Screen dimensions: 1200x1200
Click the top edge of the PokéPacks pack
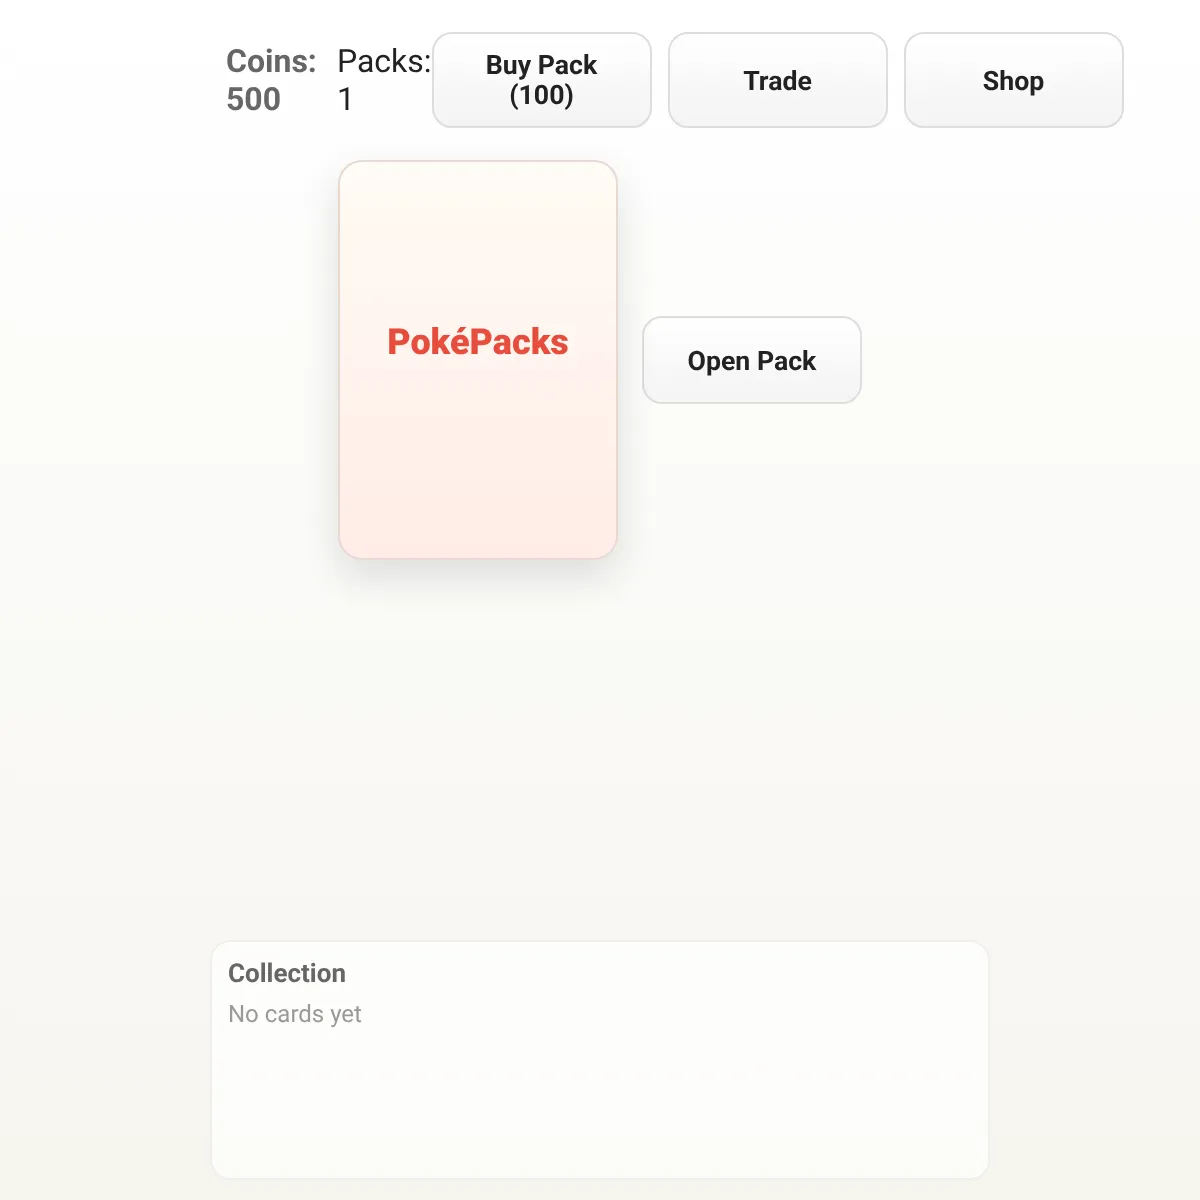tap(478, 164)
